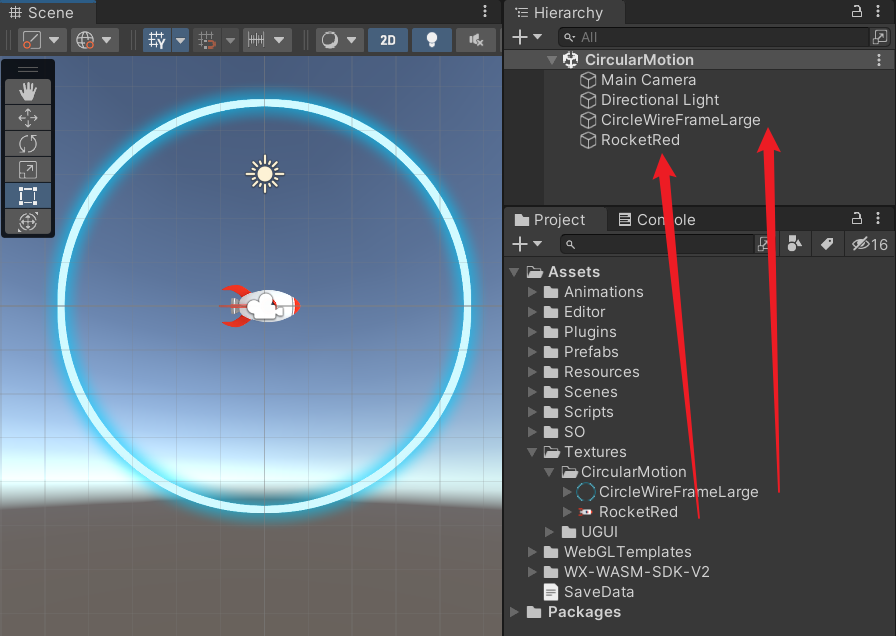The image size is (896, 636).
Task: Expand the Prefabs folder
Action: point(532,351)
